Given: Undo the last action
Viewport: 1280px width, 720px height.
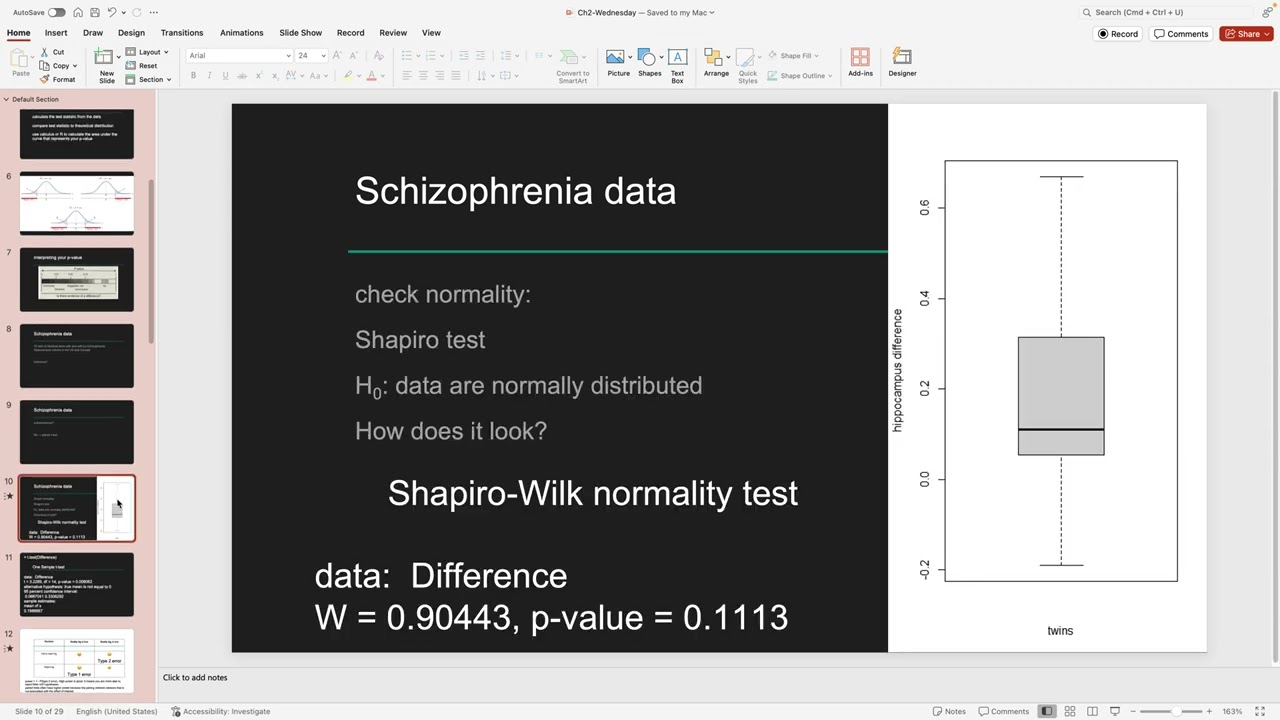Looking at the screenshot, I should 112,13.
